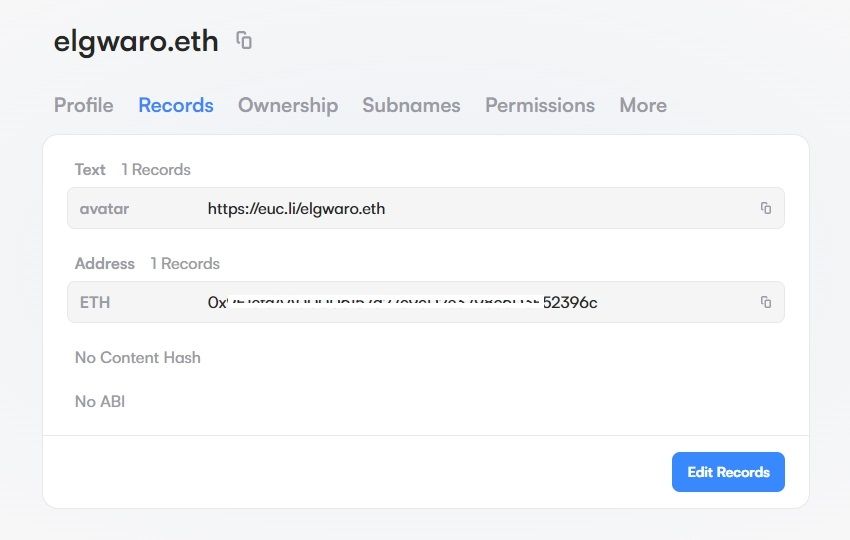
Task: Click the avatar URL https://euc.li/elgwaro.eth
Action: 296,209
